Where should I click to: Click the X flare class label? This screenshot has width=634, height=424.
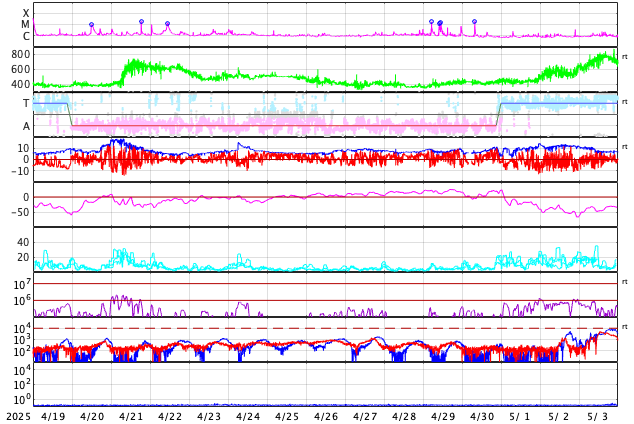[26, 14]
